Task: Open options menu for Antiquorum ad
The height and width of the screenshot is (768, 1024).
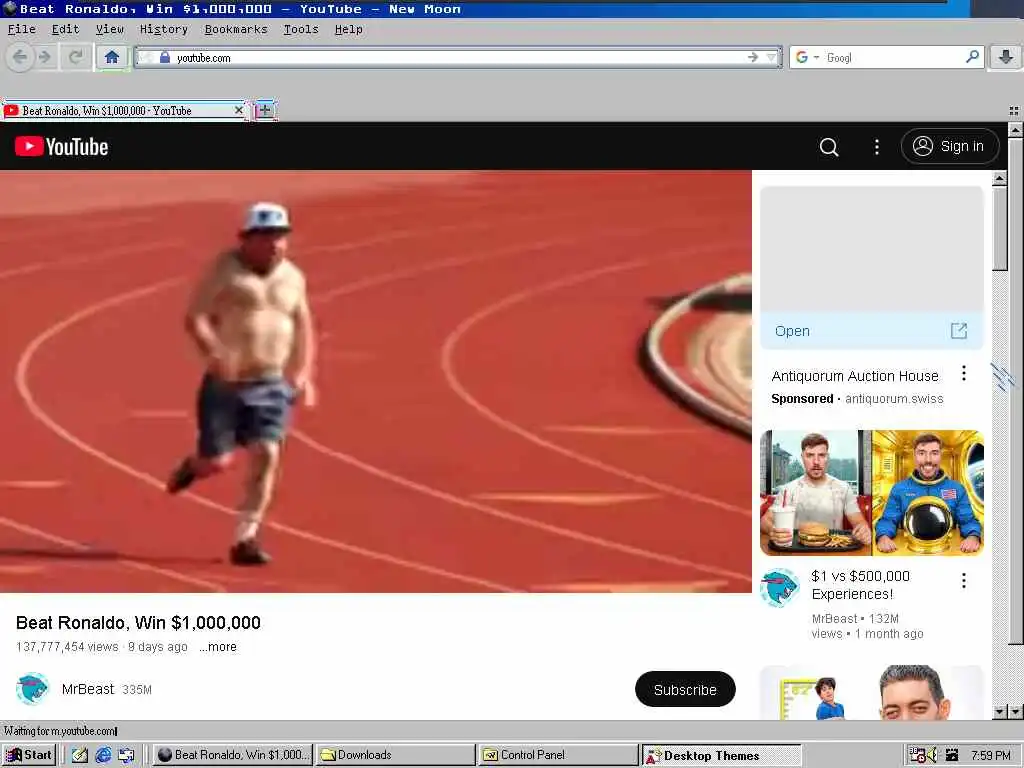Action: pos(963,374)
